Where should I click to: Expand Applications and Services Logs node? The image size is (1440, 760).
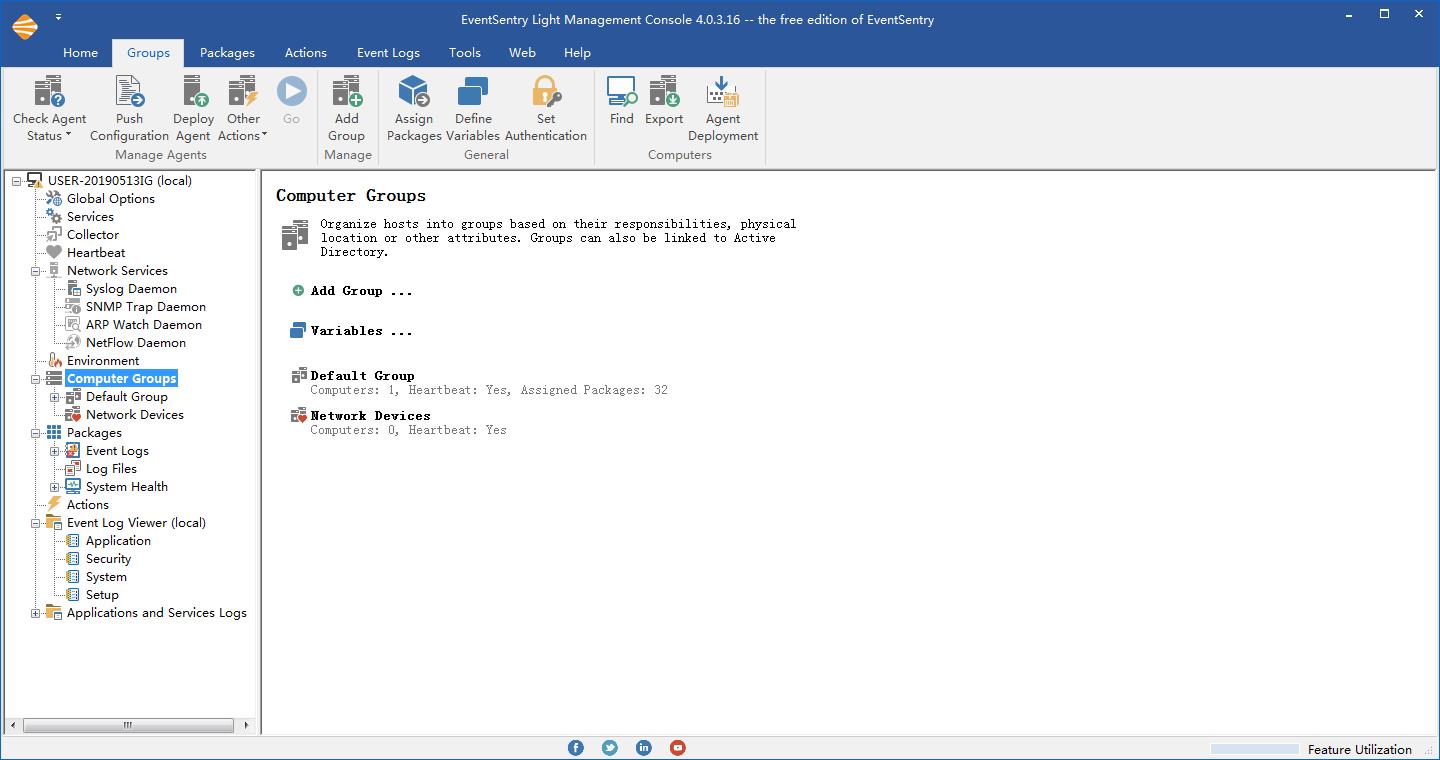pyautogui.click(x=36, y=613)
